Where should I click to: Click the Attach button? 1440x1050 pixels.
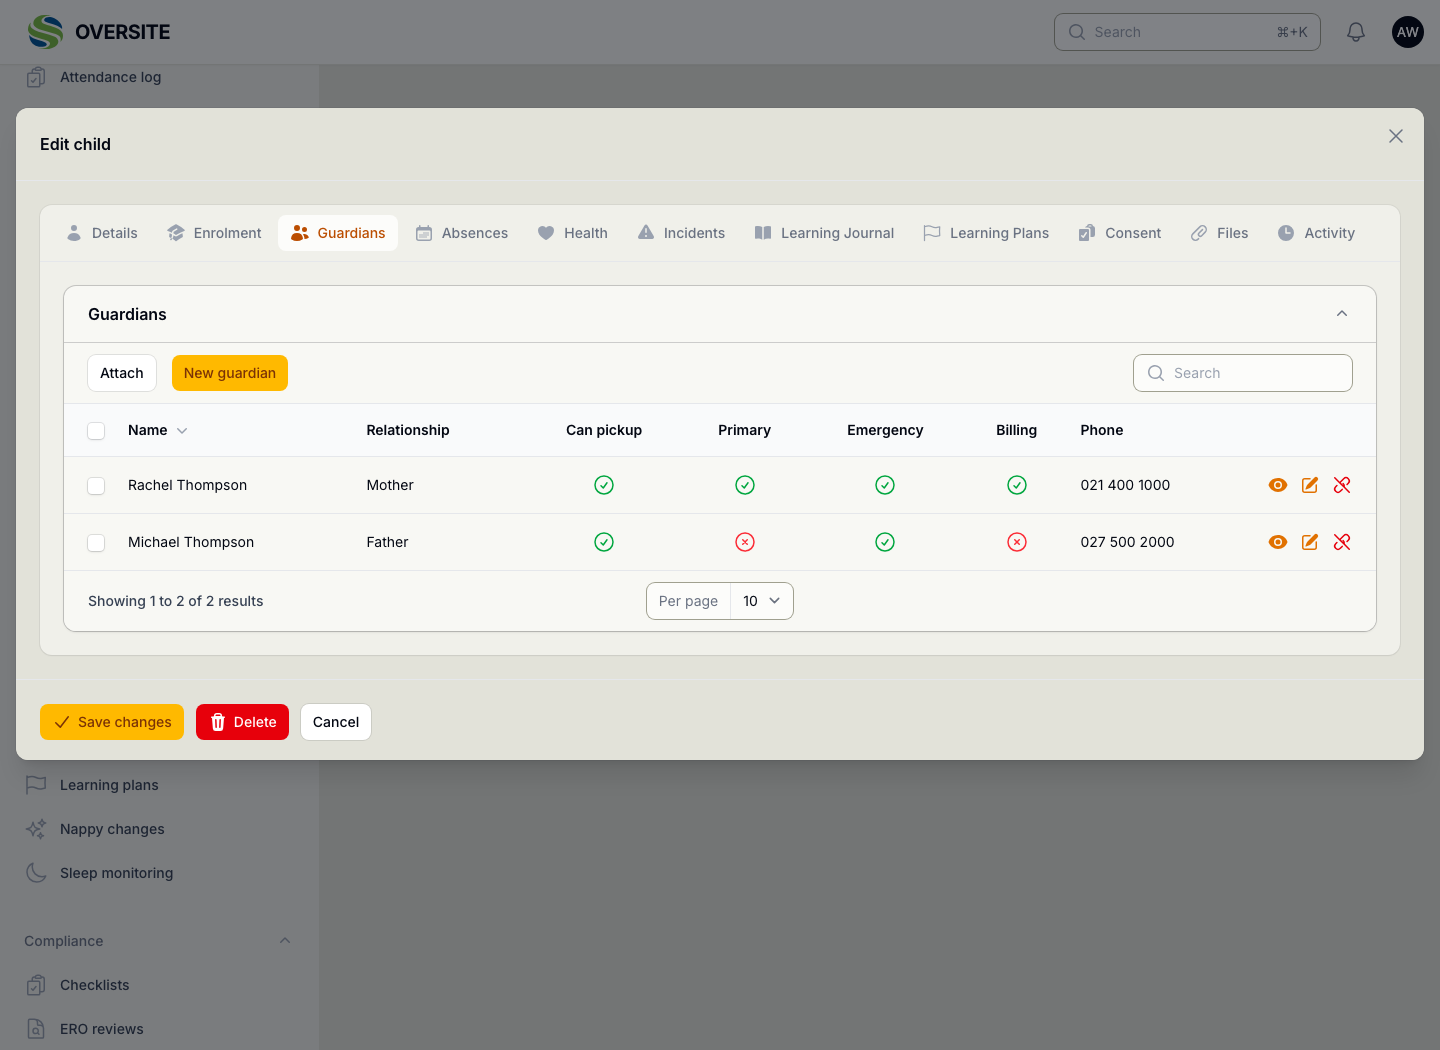[x=122, y=373]
